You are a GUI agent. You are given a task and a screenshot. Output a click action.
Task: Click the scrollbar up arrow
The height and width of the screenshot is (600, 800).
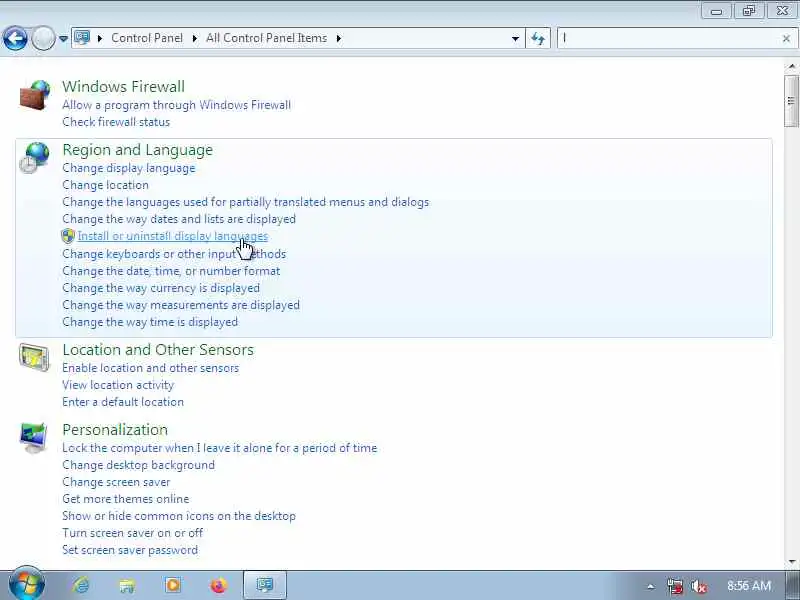792,67
